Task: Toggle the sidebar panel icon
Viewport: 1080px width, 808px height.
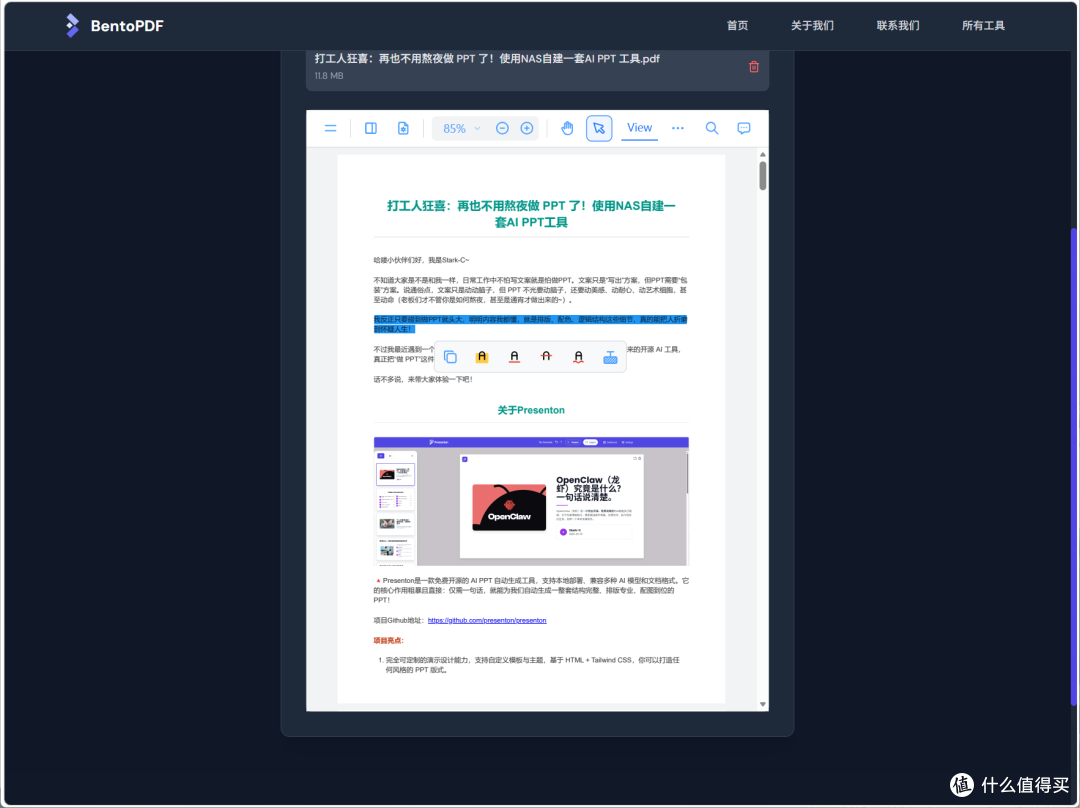Action: pyautogui.click(x=371, y=128)
